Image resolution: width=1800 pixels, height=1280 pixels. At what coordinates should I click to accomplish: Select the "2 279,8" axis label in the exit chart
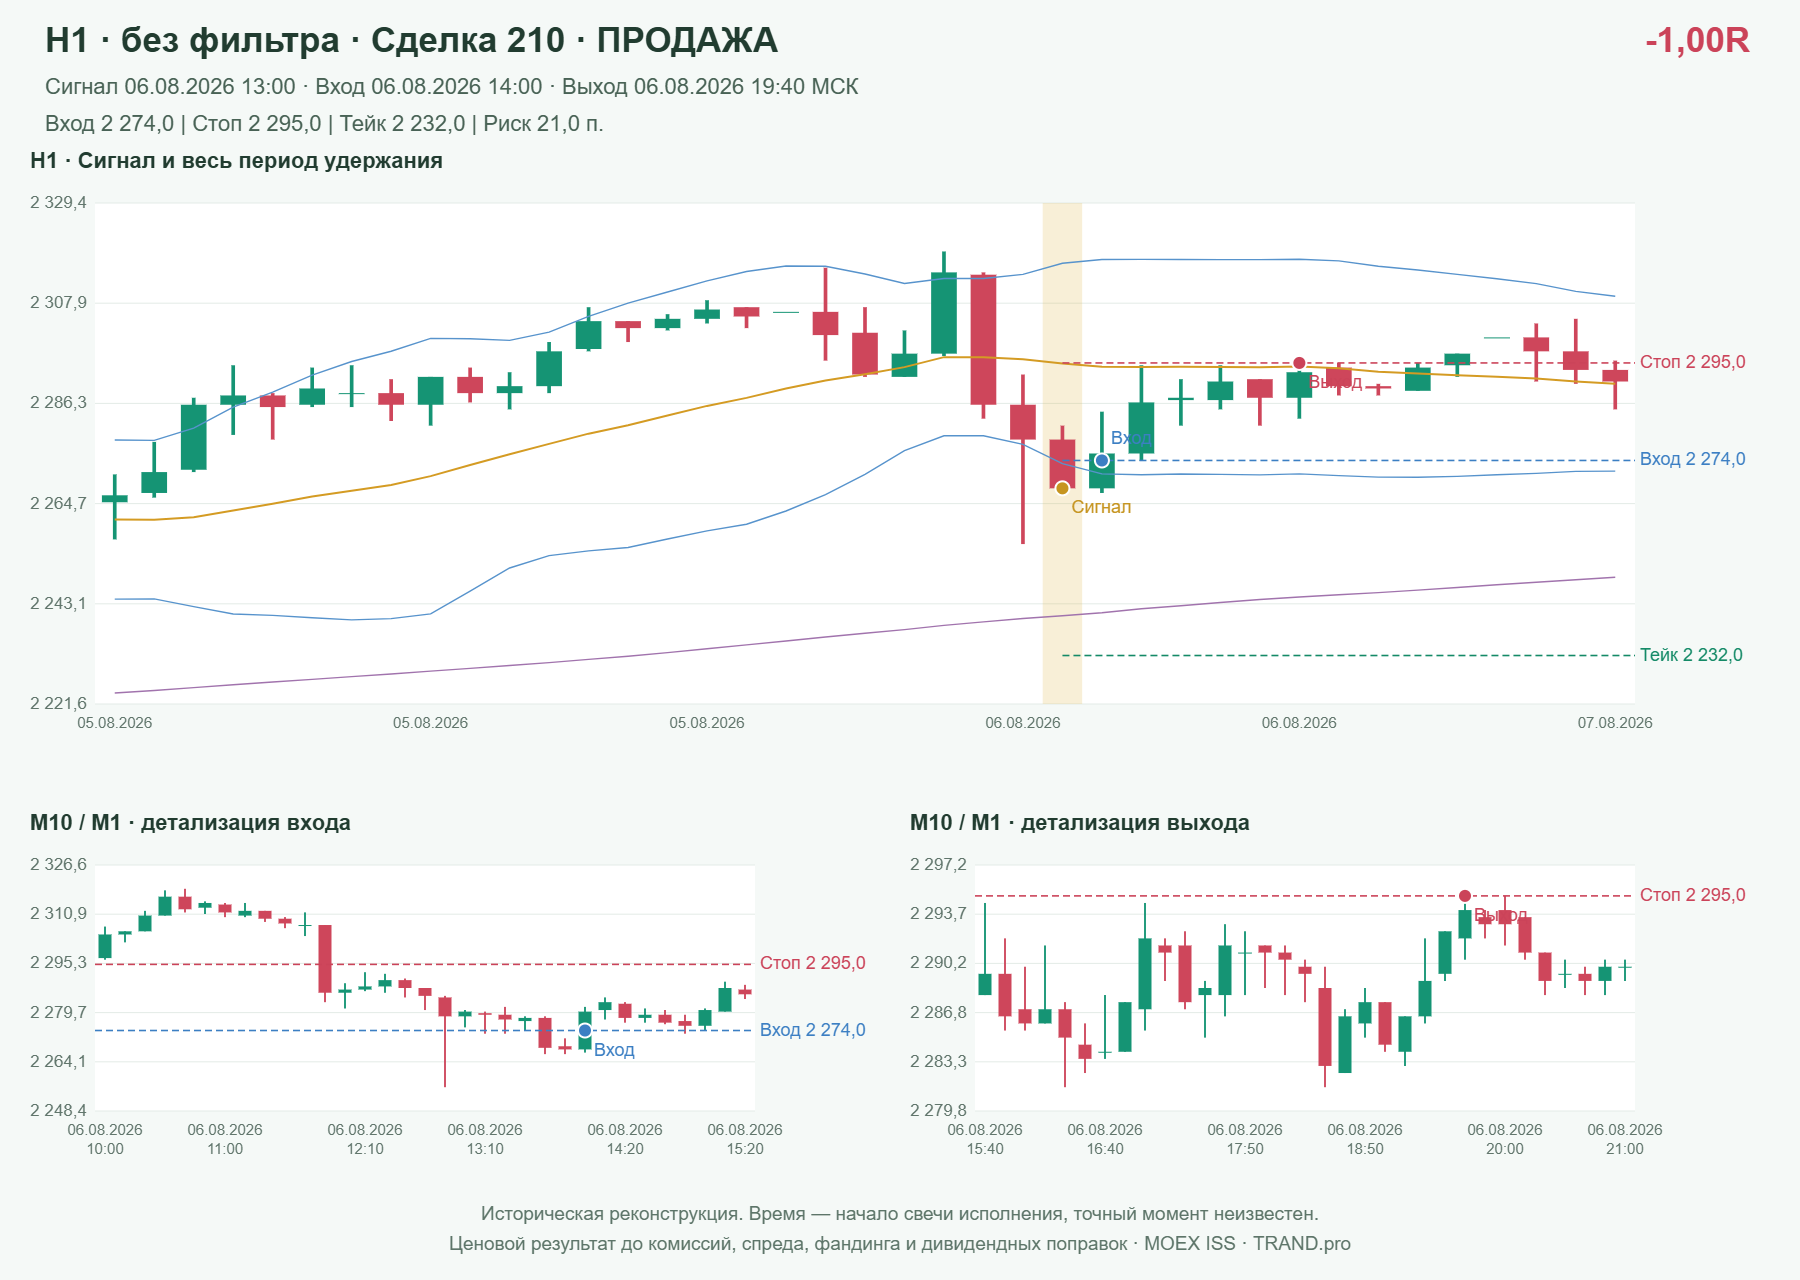938,1110
